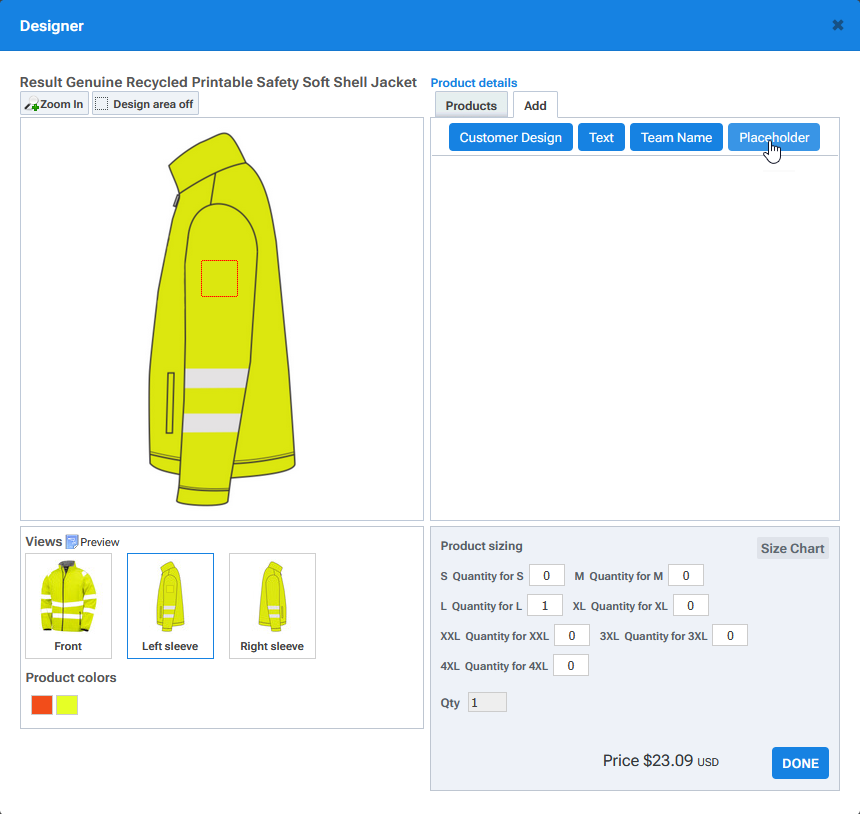The width and height of the screenshot is (860, 814).
Task: Choose the Left sleeve view thumbnail
Action: point(170,605)
